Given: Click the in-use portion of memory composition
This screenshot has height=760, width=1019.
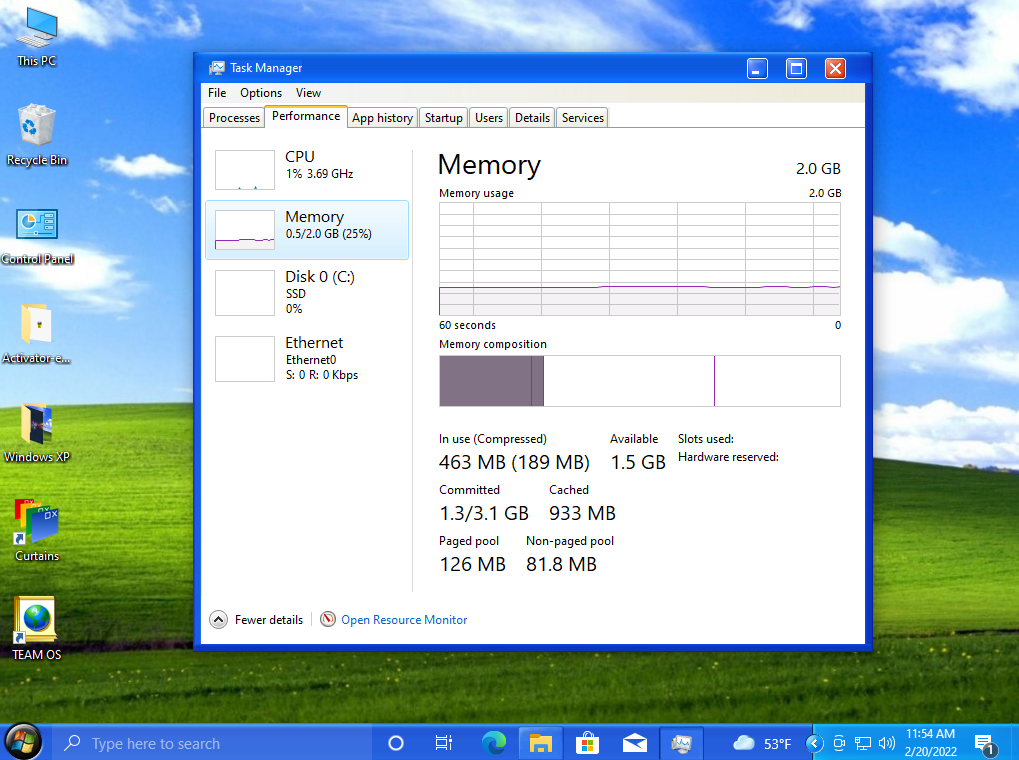Looking at the screenshot, I should [485, 381].
